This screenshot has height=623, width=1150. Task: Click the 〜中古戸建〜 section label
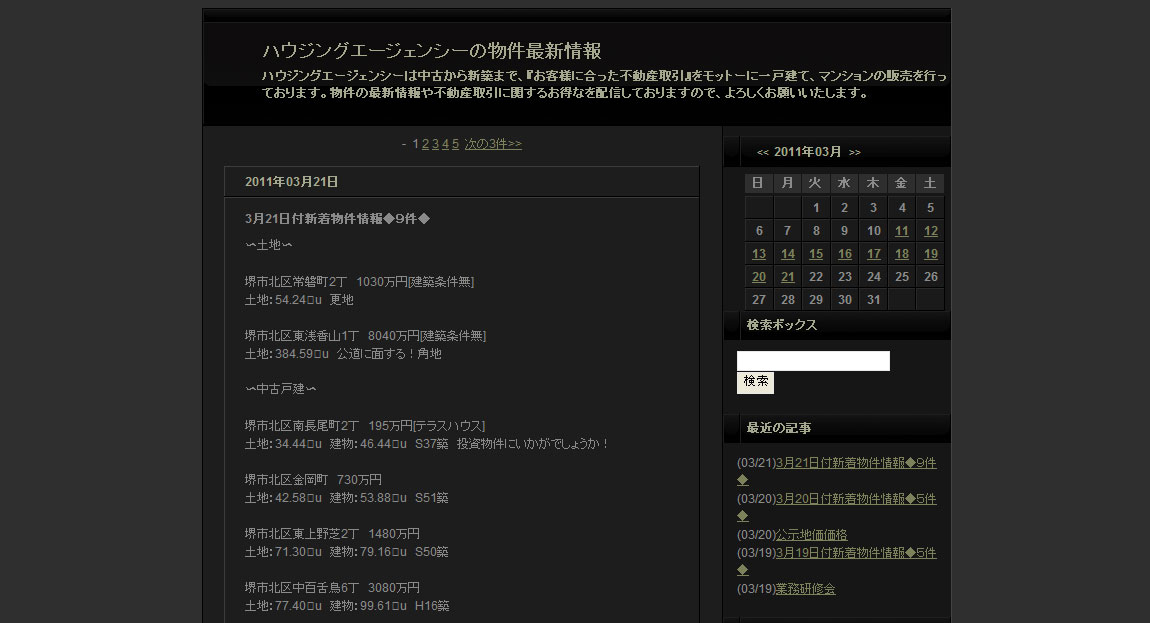pos(281,389)
